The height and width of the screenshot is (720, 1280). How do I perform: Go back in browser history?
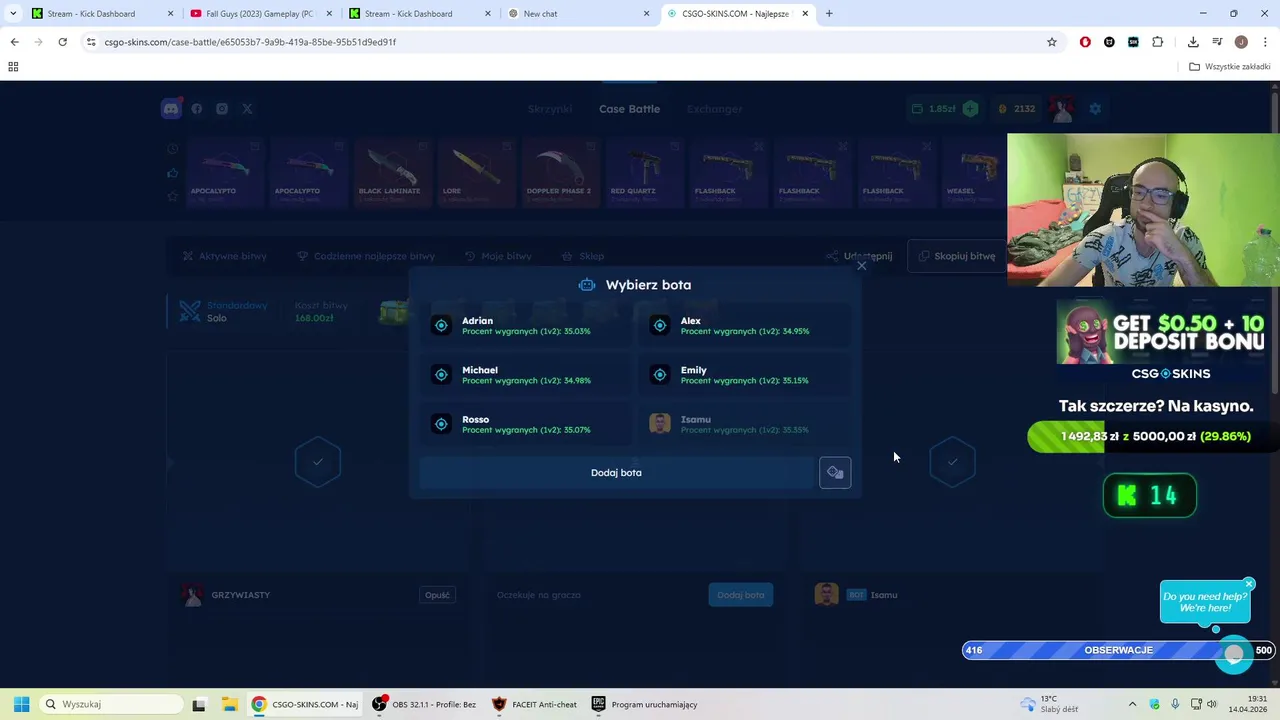[x=14, y=42]
